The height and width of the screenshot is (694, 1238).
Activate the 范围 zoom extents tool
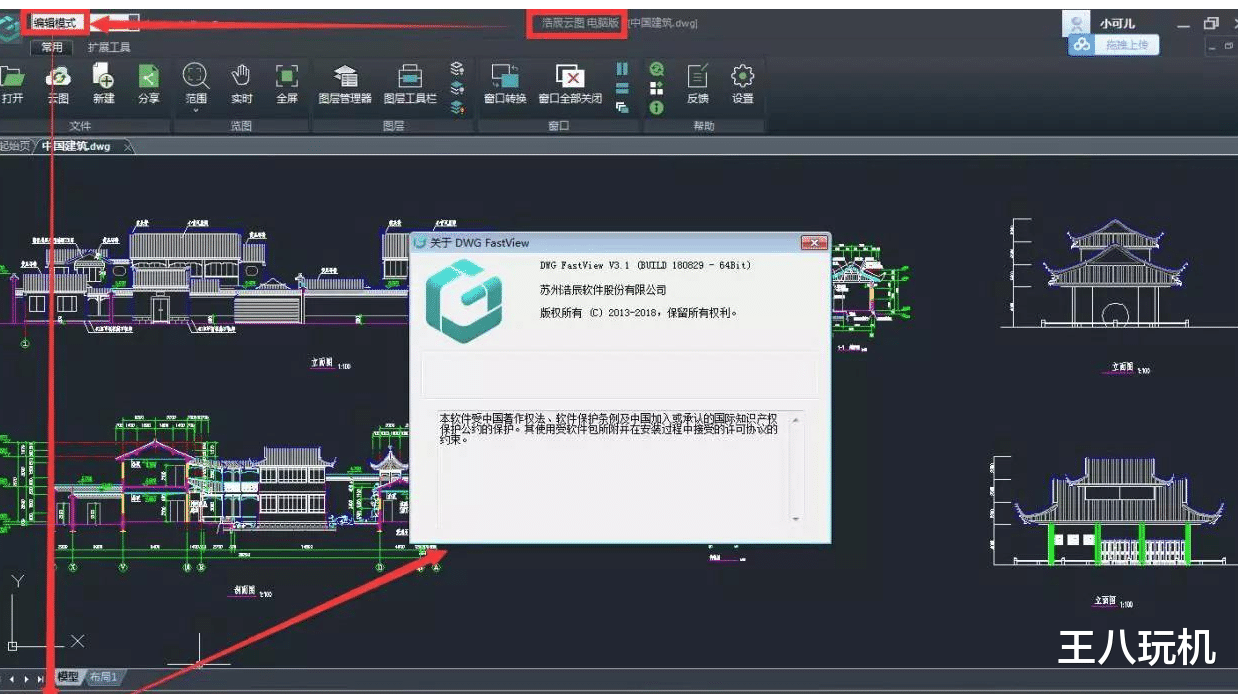[195, 83]
